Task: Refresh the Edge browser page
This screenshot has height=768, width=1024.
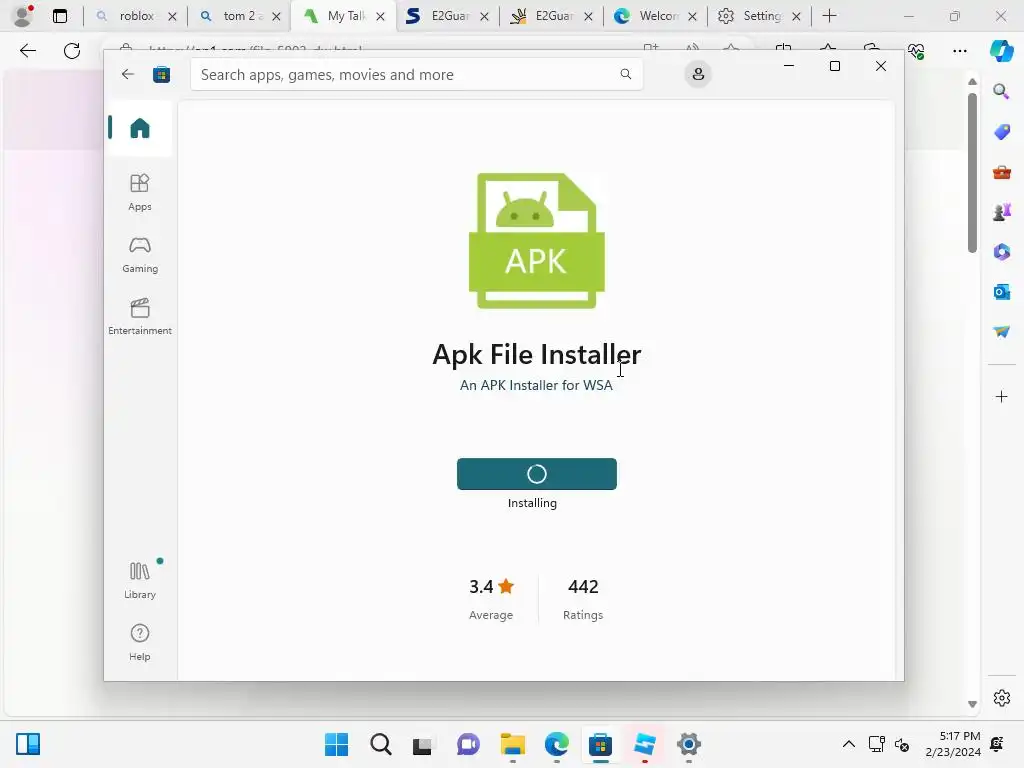Action: (x=72, y=51)
